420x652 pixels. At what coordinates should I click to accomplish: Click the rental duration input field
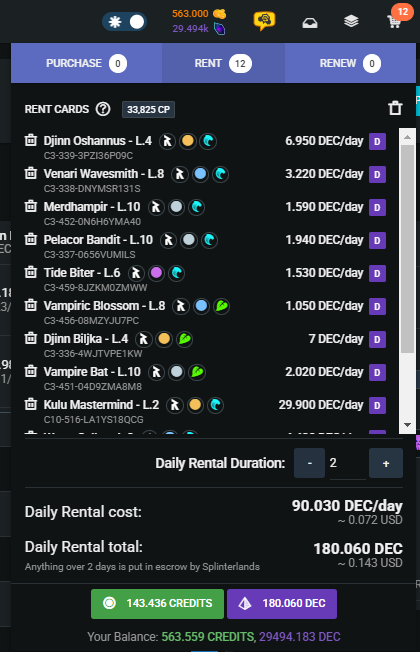348,463
